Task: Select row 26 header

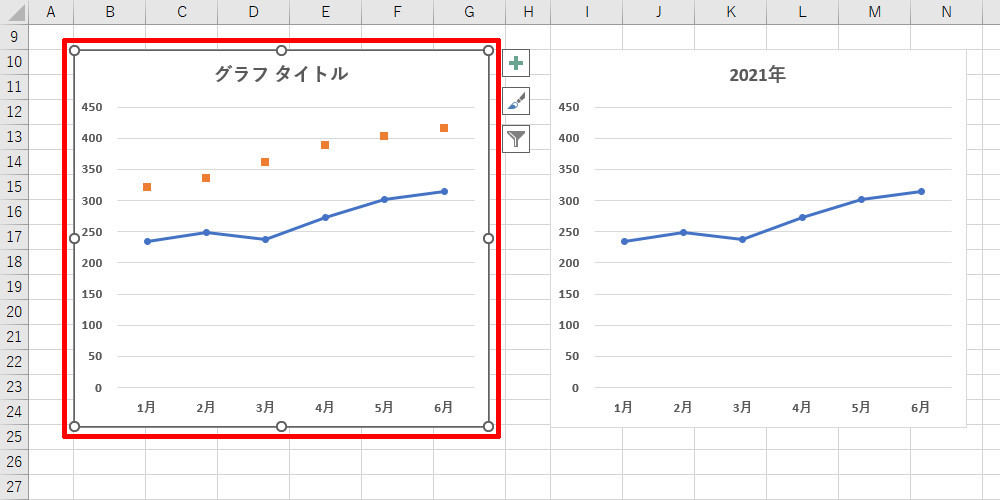Action: 14,461
